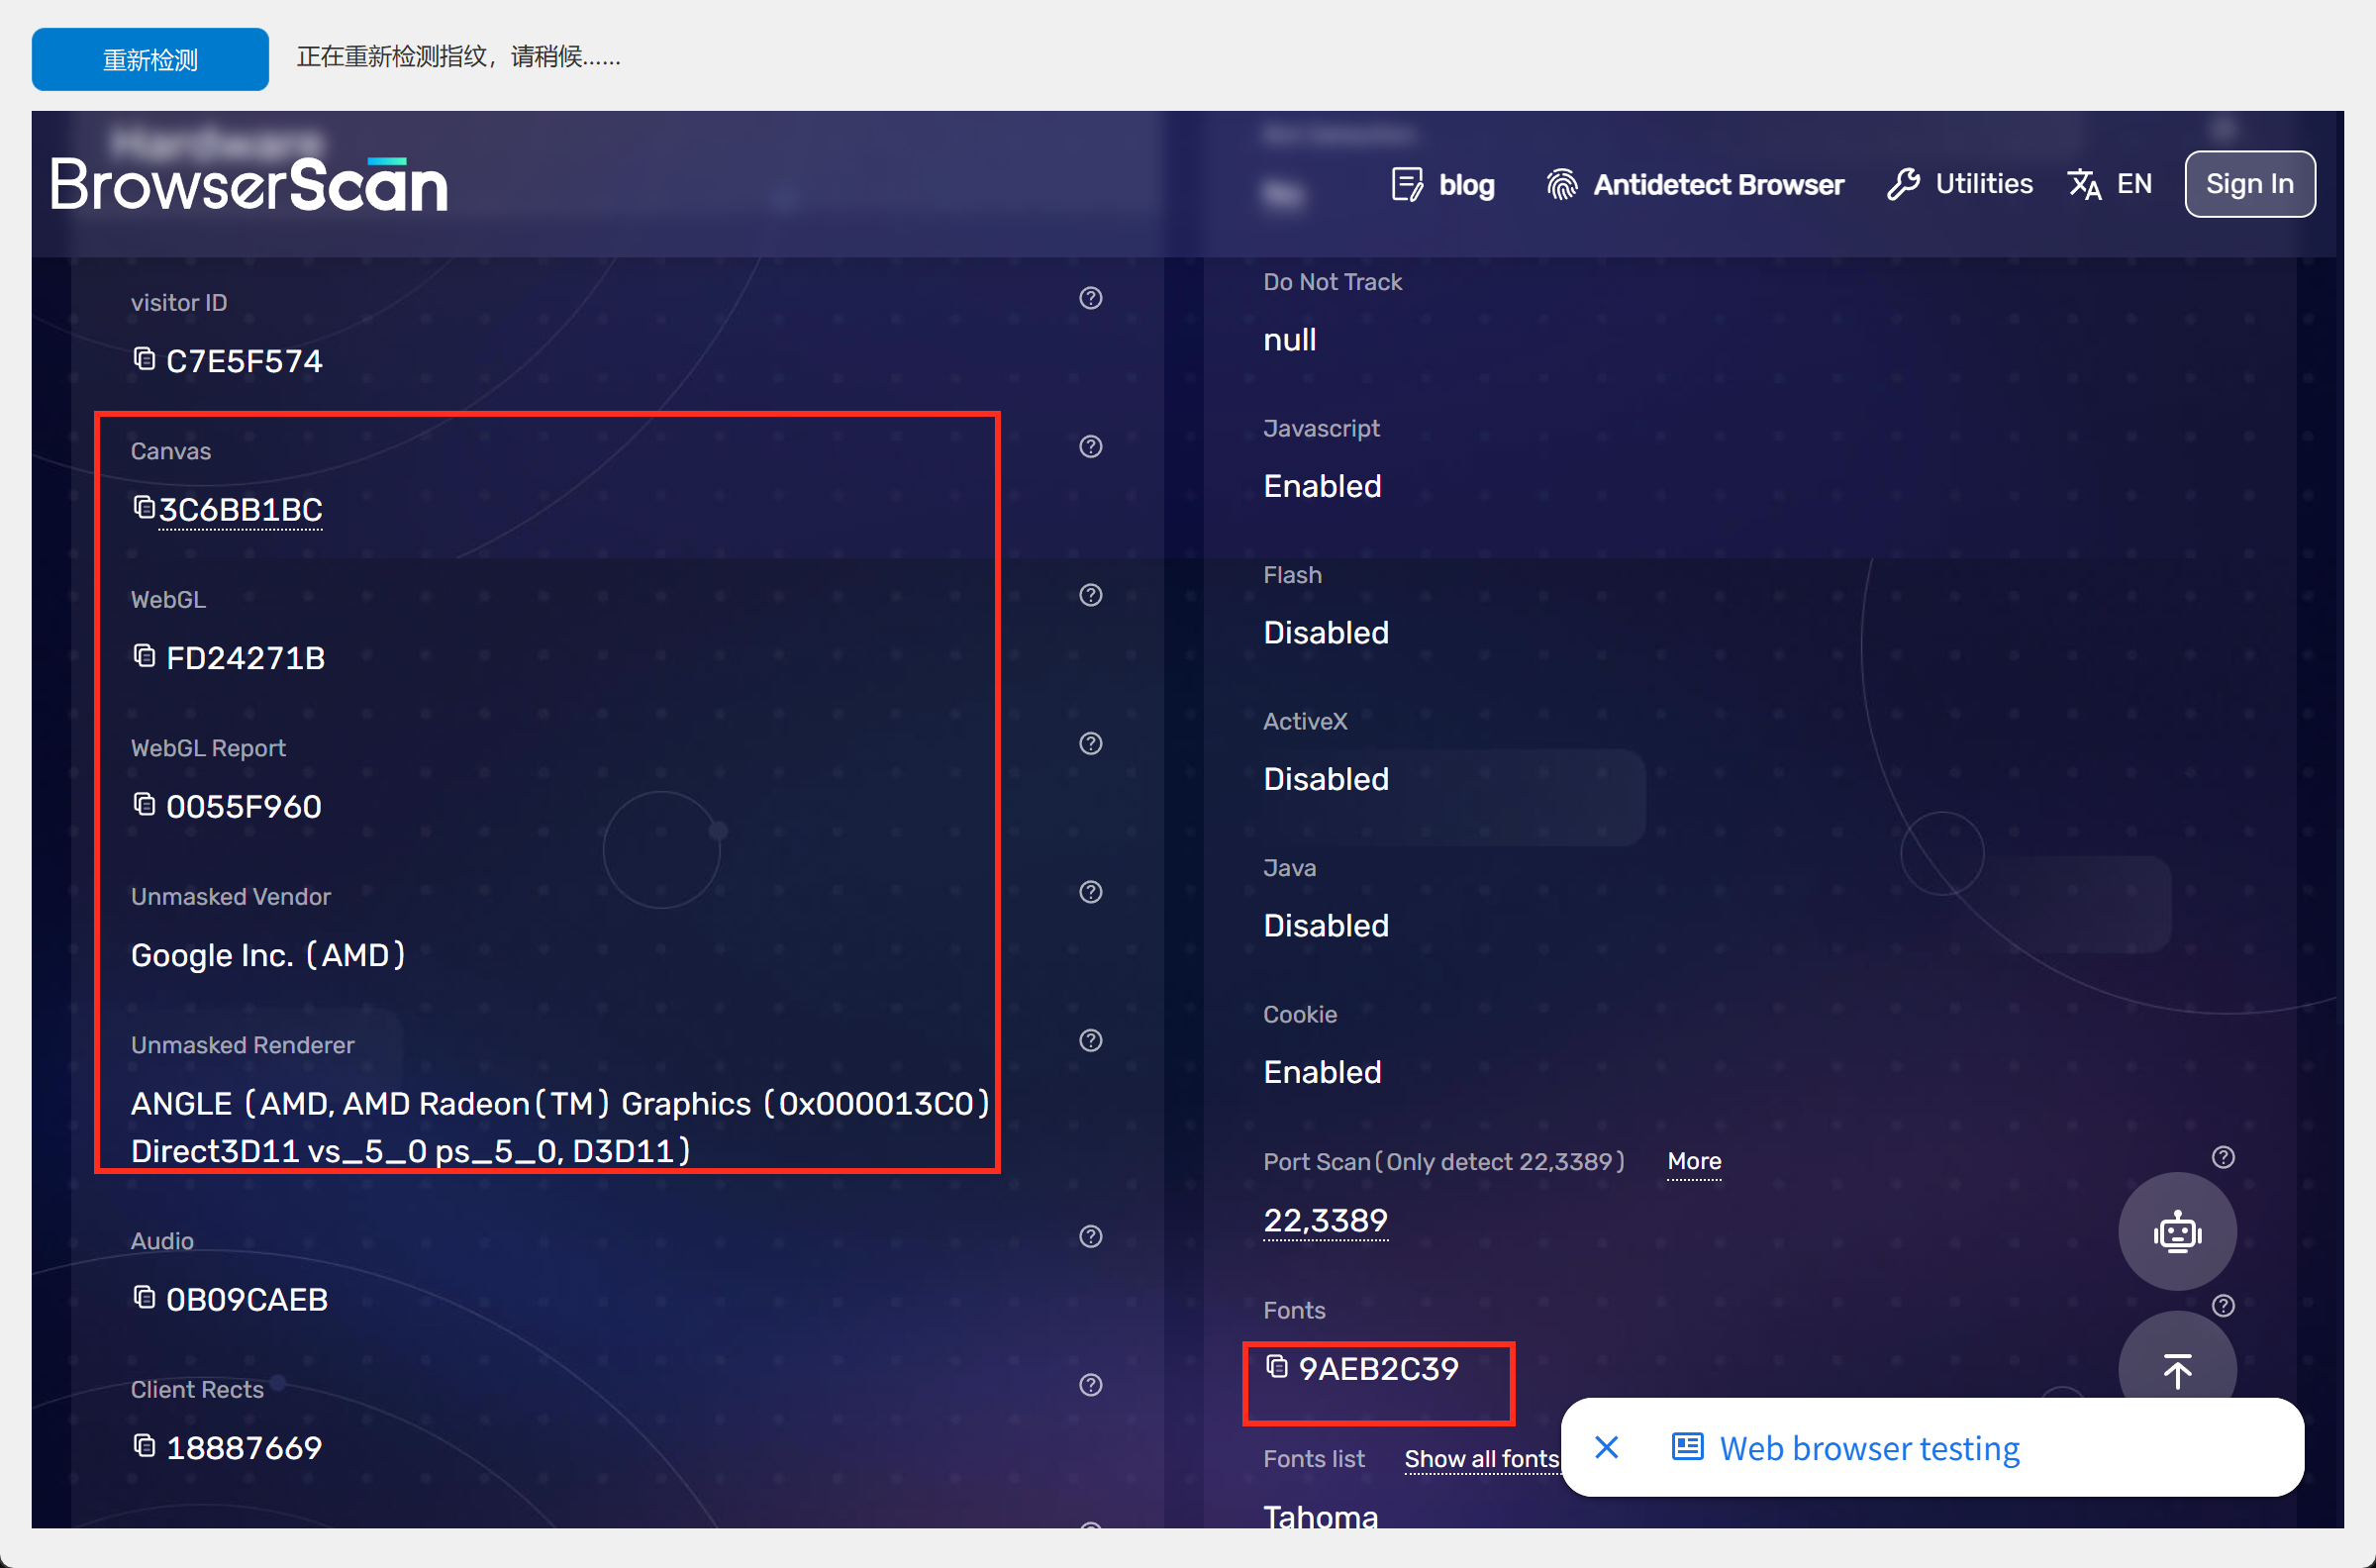Show help for WebGL Report

click(1091, 743)
